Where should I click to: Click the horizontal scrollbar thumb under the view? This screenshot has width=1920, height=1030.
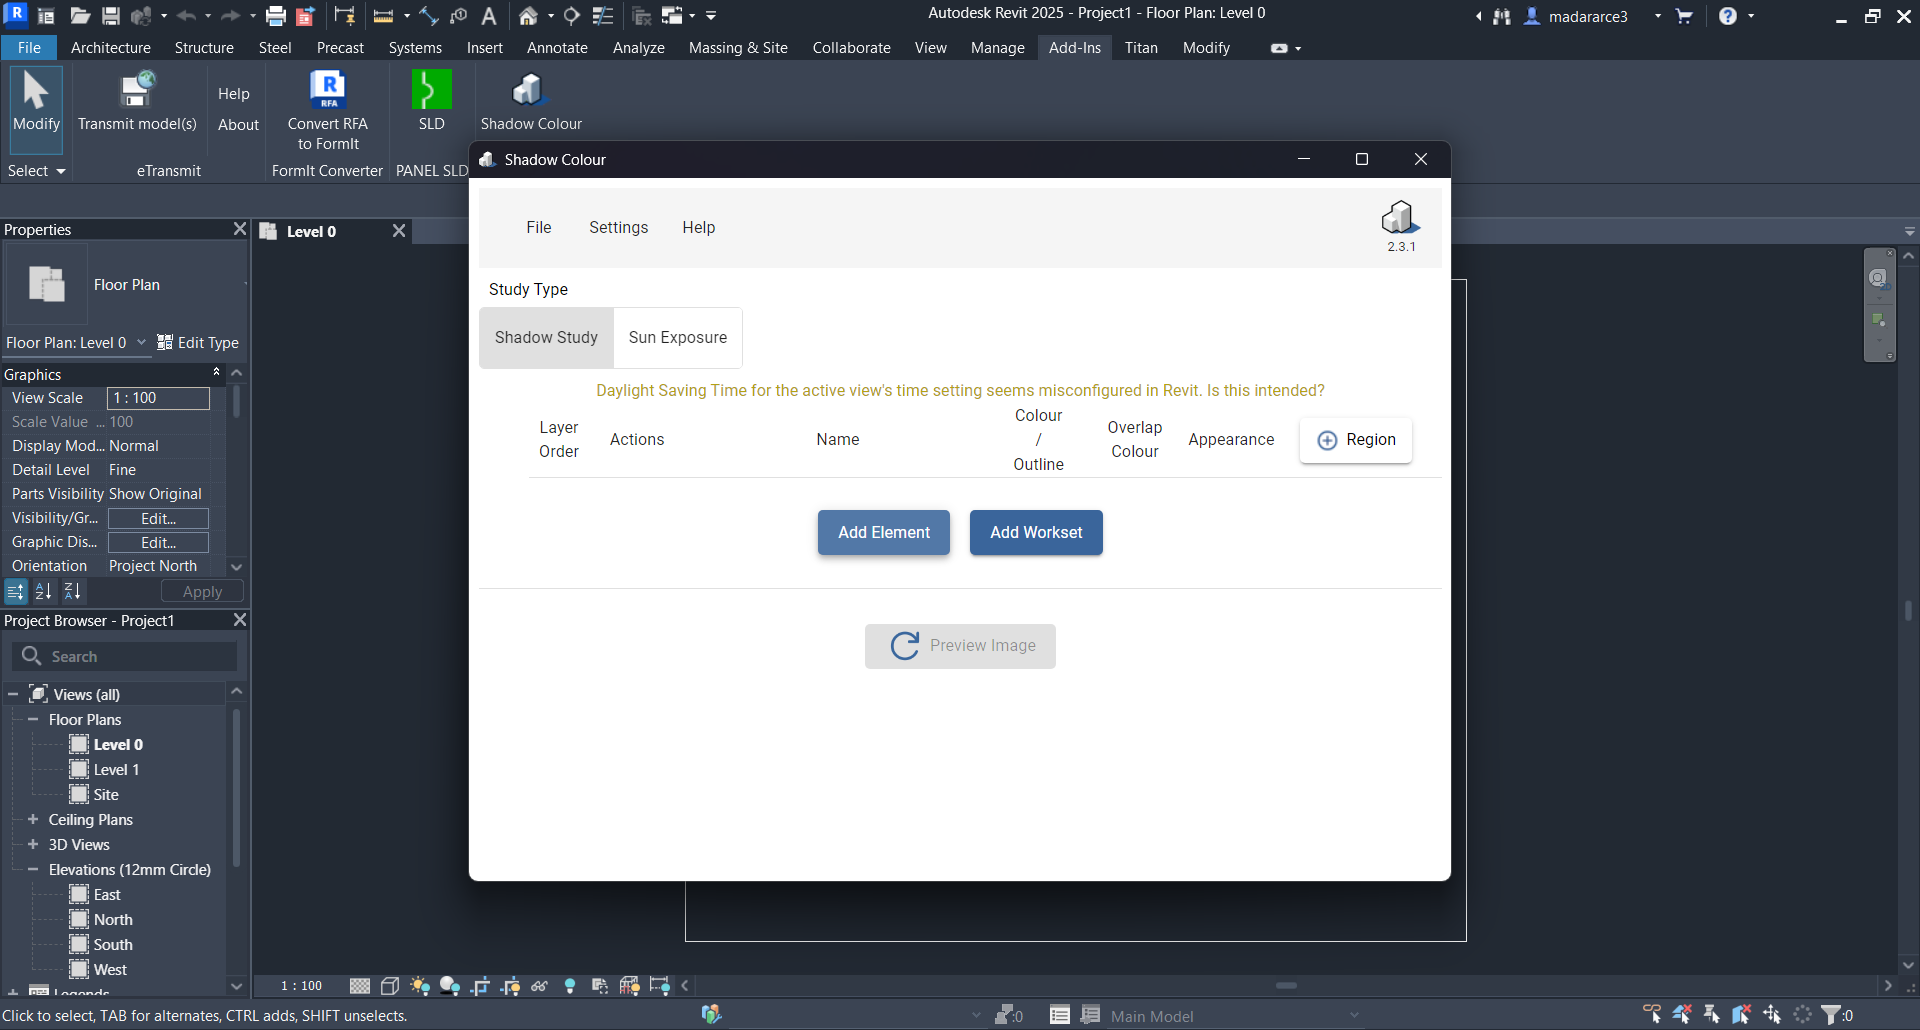(x=1286, y=985)
